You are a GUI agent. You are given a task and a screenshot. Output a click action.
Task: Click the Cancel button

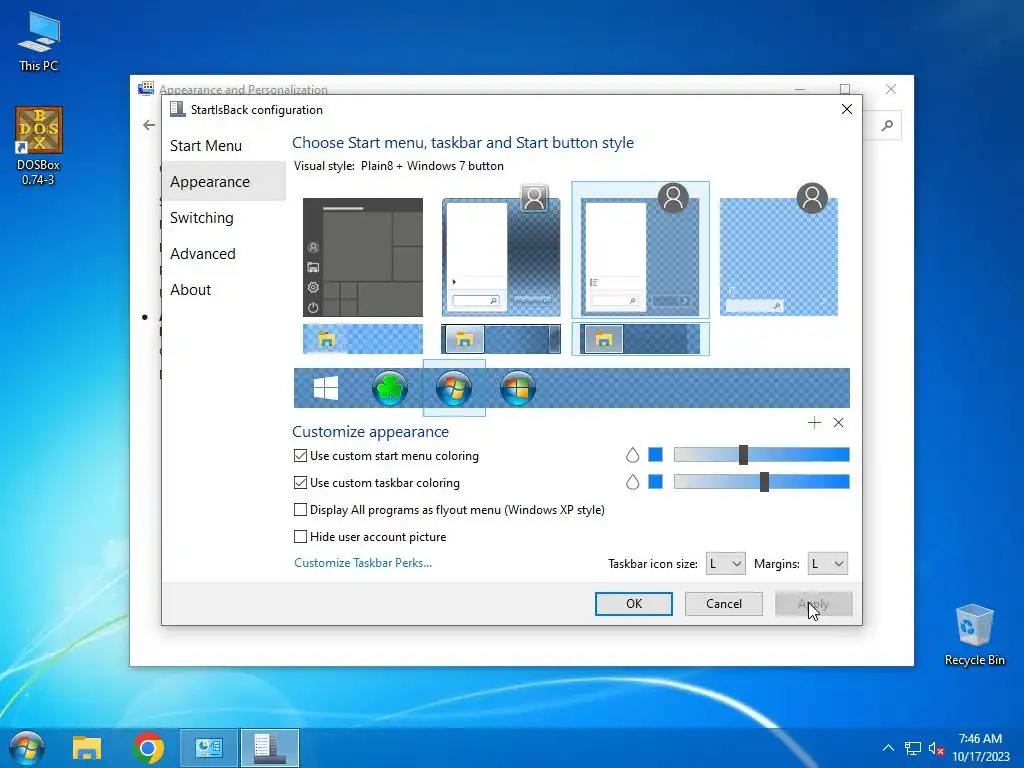coord(724,603)
